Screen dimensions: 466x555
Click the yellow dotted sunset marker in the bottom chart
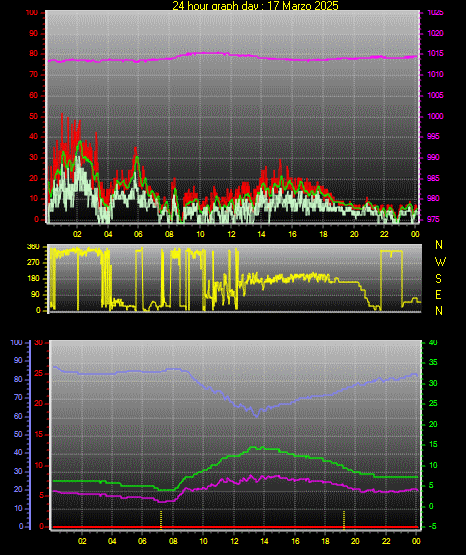pyautogui.click(x=344, y=520)
